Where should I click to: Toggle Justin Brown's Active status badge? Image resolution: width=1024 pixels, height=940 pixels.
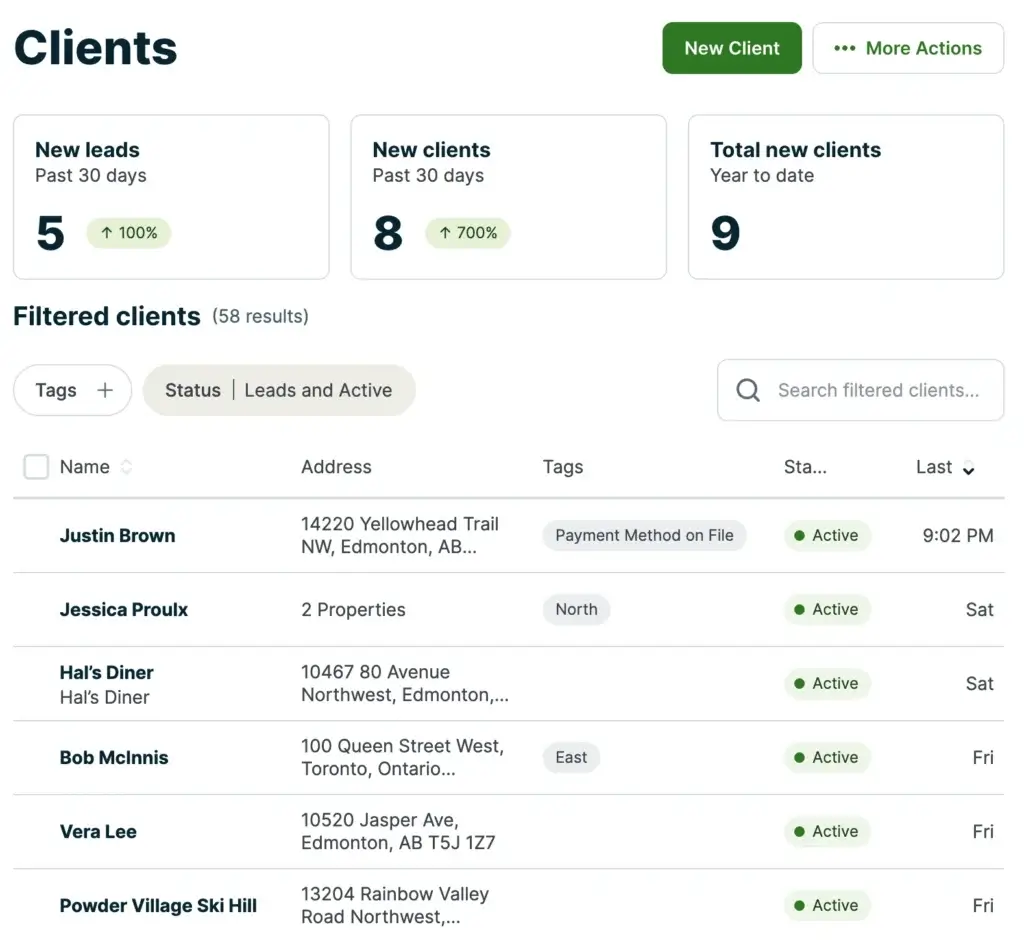click(827, 535)
